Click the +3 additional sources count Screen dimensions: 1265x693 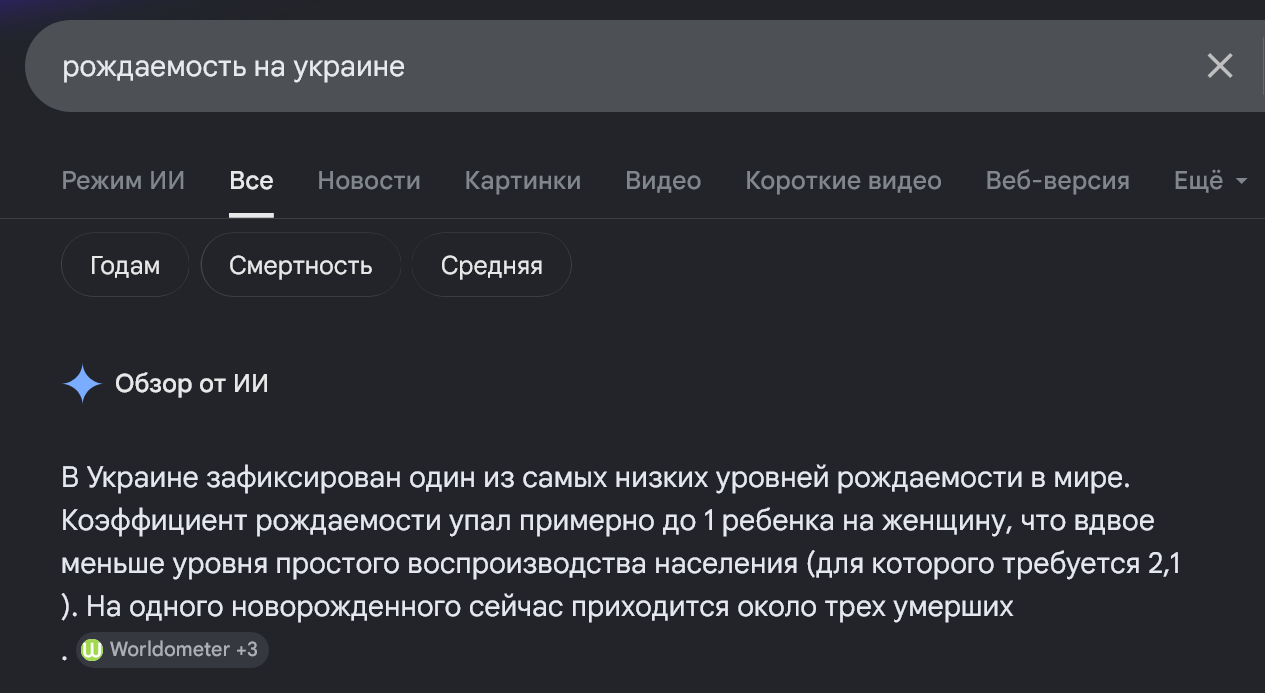click(246, 649)
